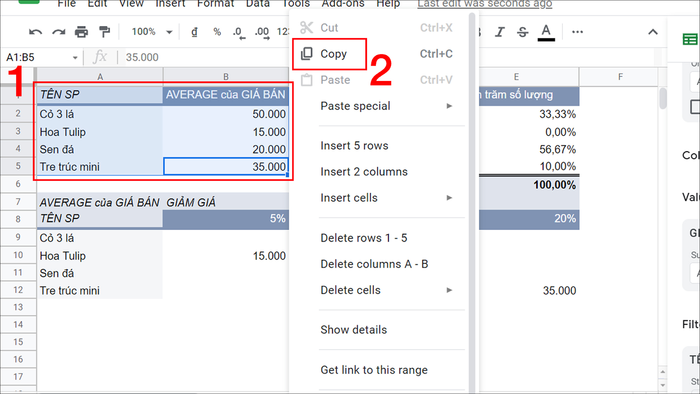The image size is (700, 394).
Task: Toggle italic formatting
Action: click(500, 32)
